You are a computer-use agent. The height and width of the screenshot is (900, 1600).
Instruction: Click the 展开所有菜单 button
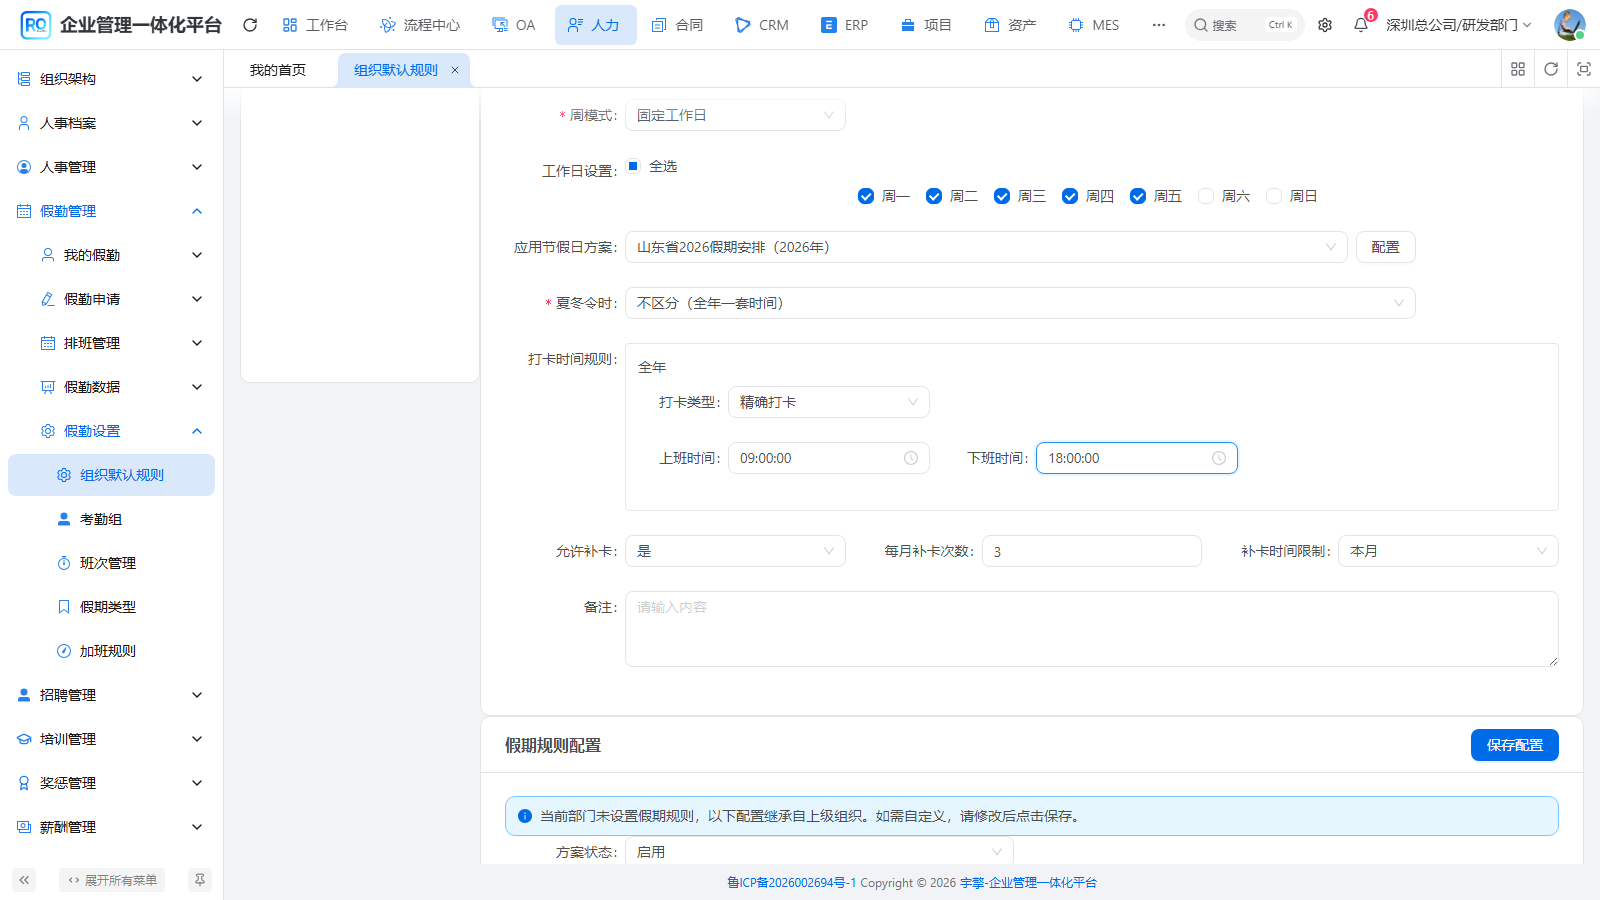(112, 880)
